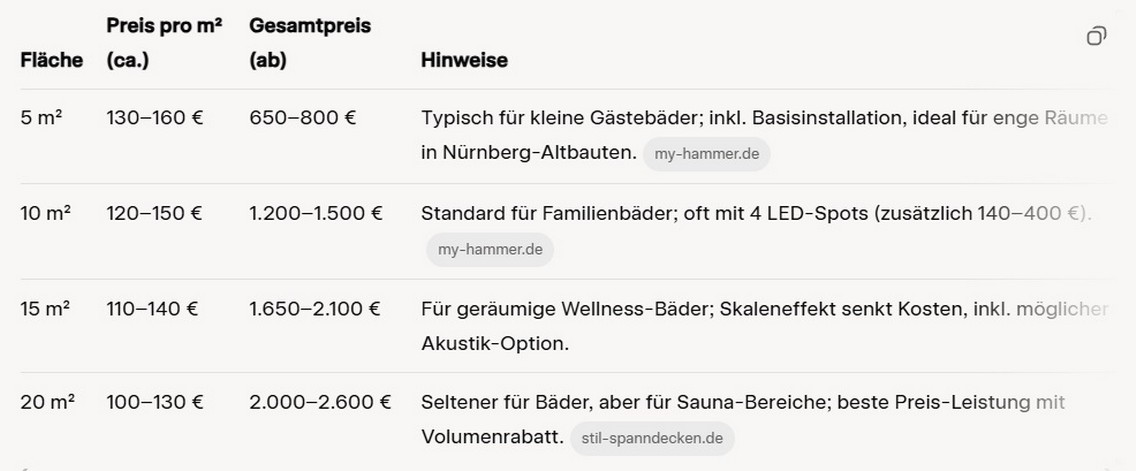Select the 20 m² area cell
The height and width of the screenshot is (471, 1136).
(48, 403)
